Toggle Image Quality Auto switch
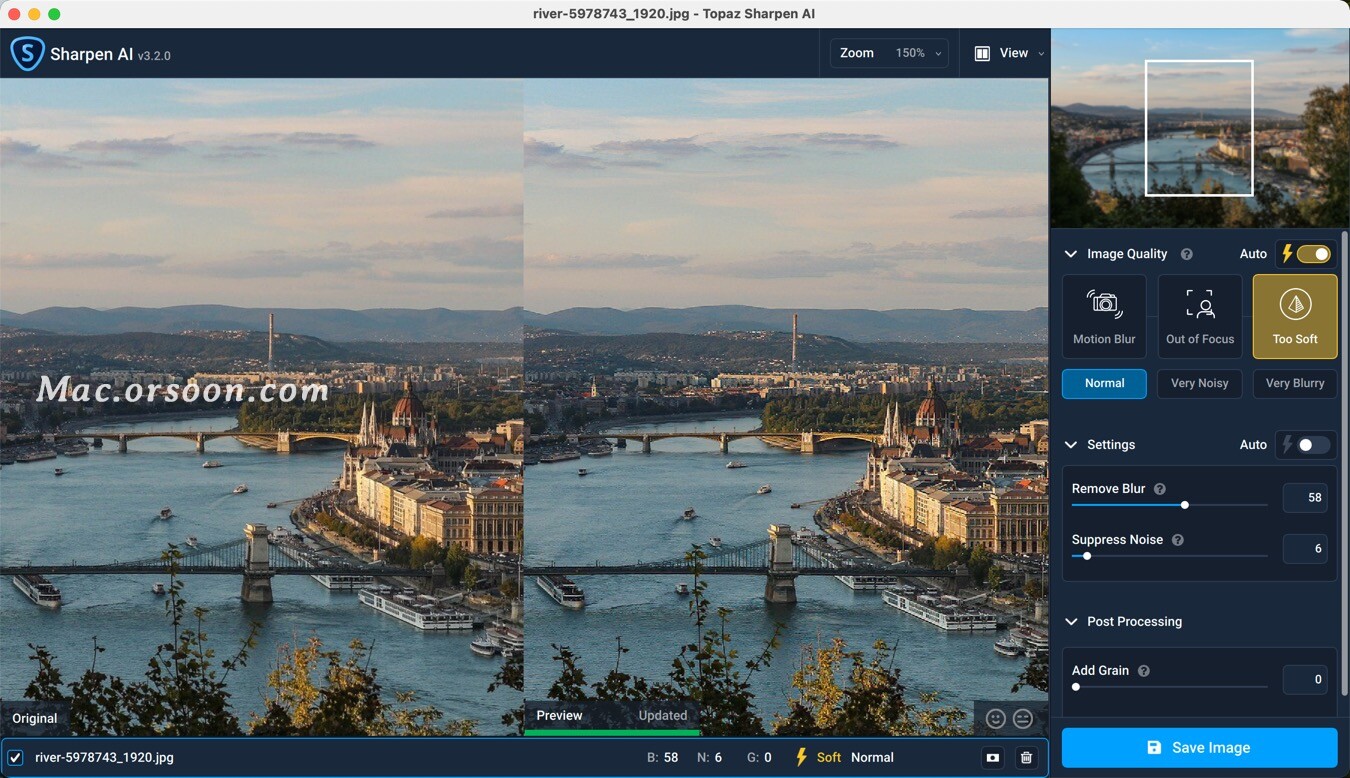 coord(1313,254)
